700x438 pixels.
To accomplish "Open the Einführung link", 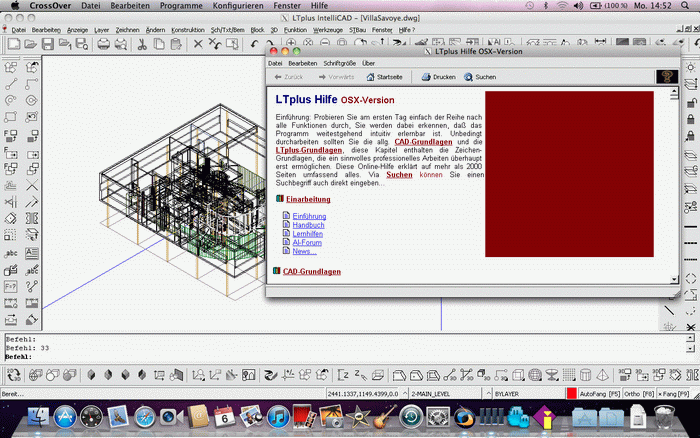I will (309, 216).
